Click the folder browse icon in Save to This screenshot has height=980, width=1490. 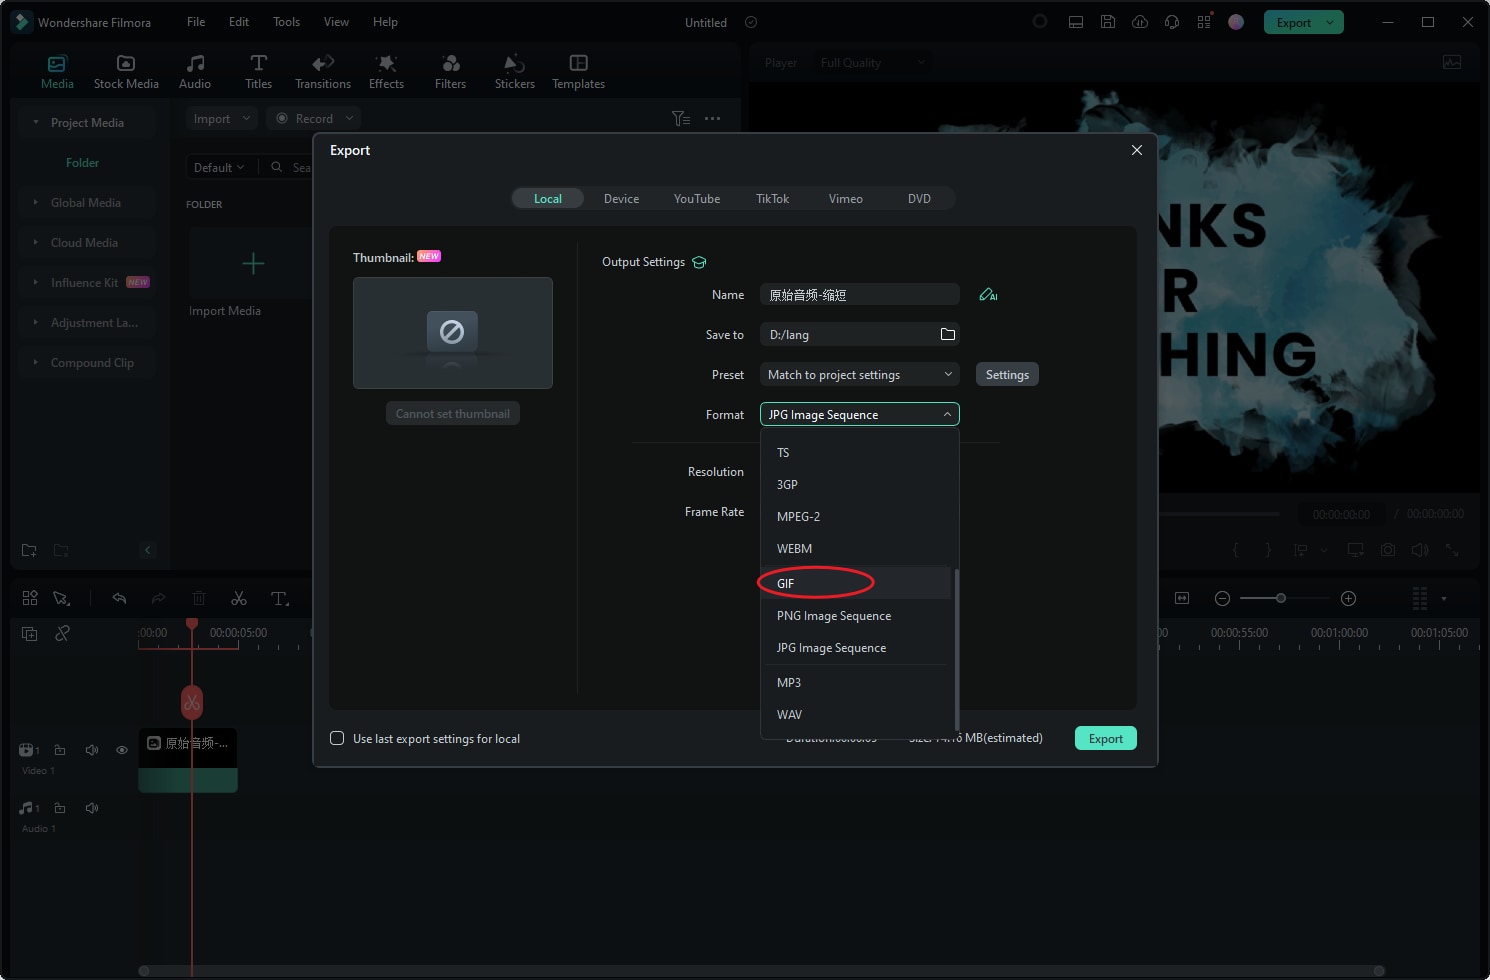tap(947, 334)
